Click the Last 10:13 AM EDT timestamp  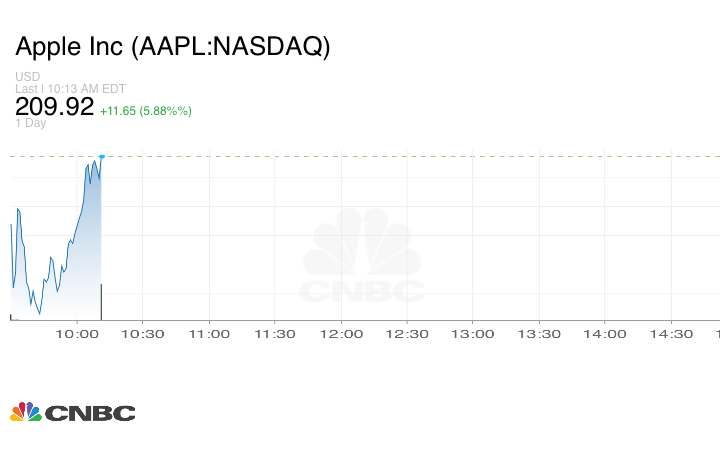click(x=71, y=88)
